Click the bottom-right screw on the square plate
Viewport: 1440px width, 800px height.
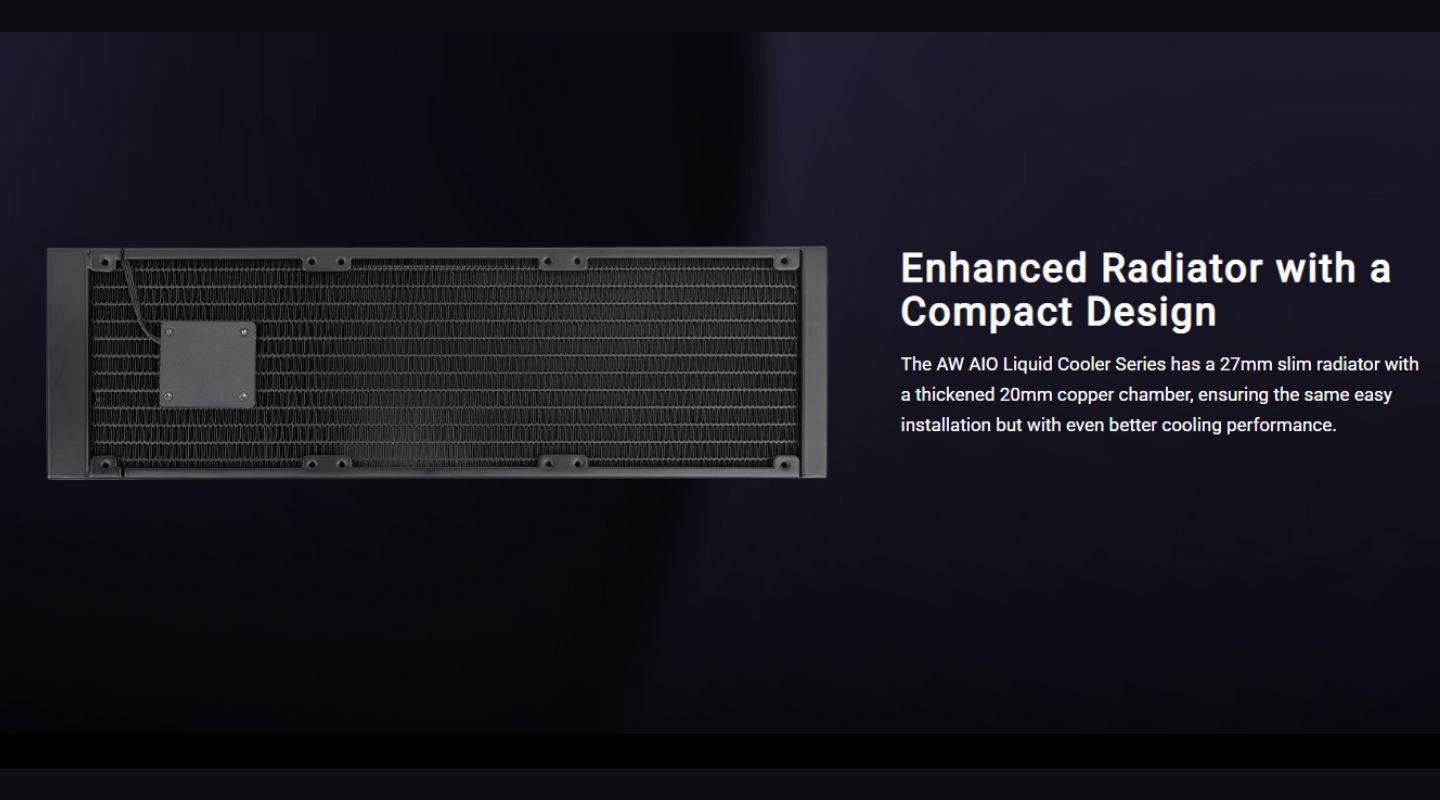click(244, 397)
